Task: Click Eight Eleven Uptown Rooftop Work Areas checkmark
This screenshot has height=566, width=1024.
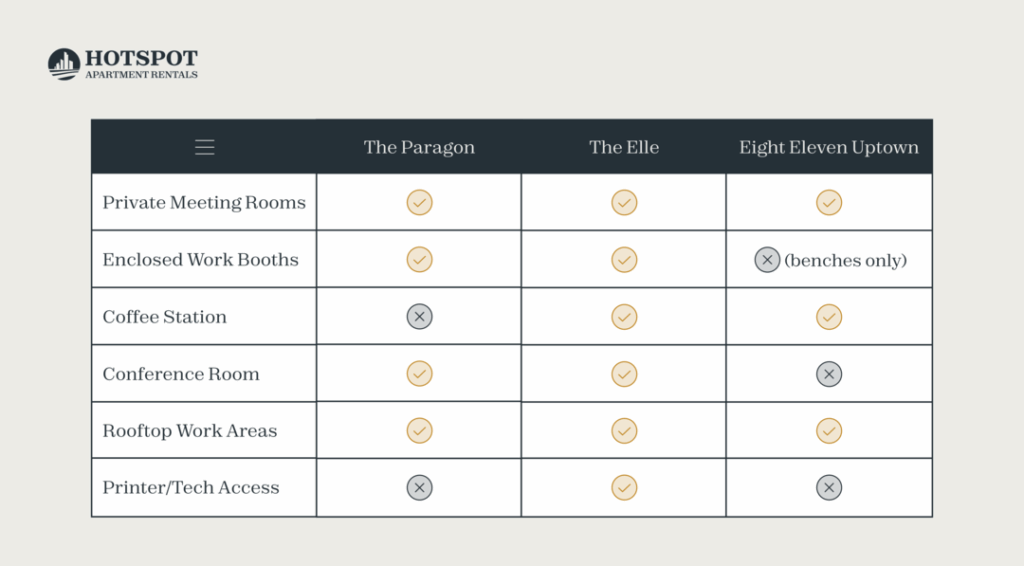Action: [x=829, y=431]
